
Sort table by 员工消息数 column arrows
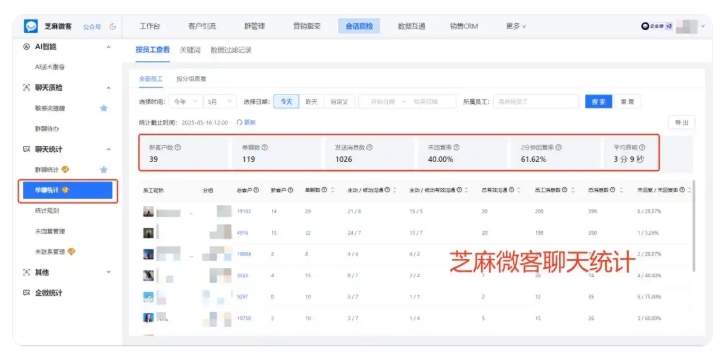[x=572, y=190]
